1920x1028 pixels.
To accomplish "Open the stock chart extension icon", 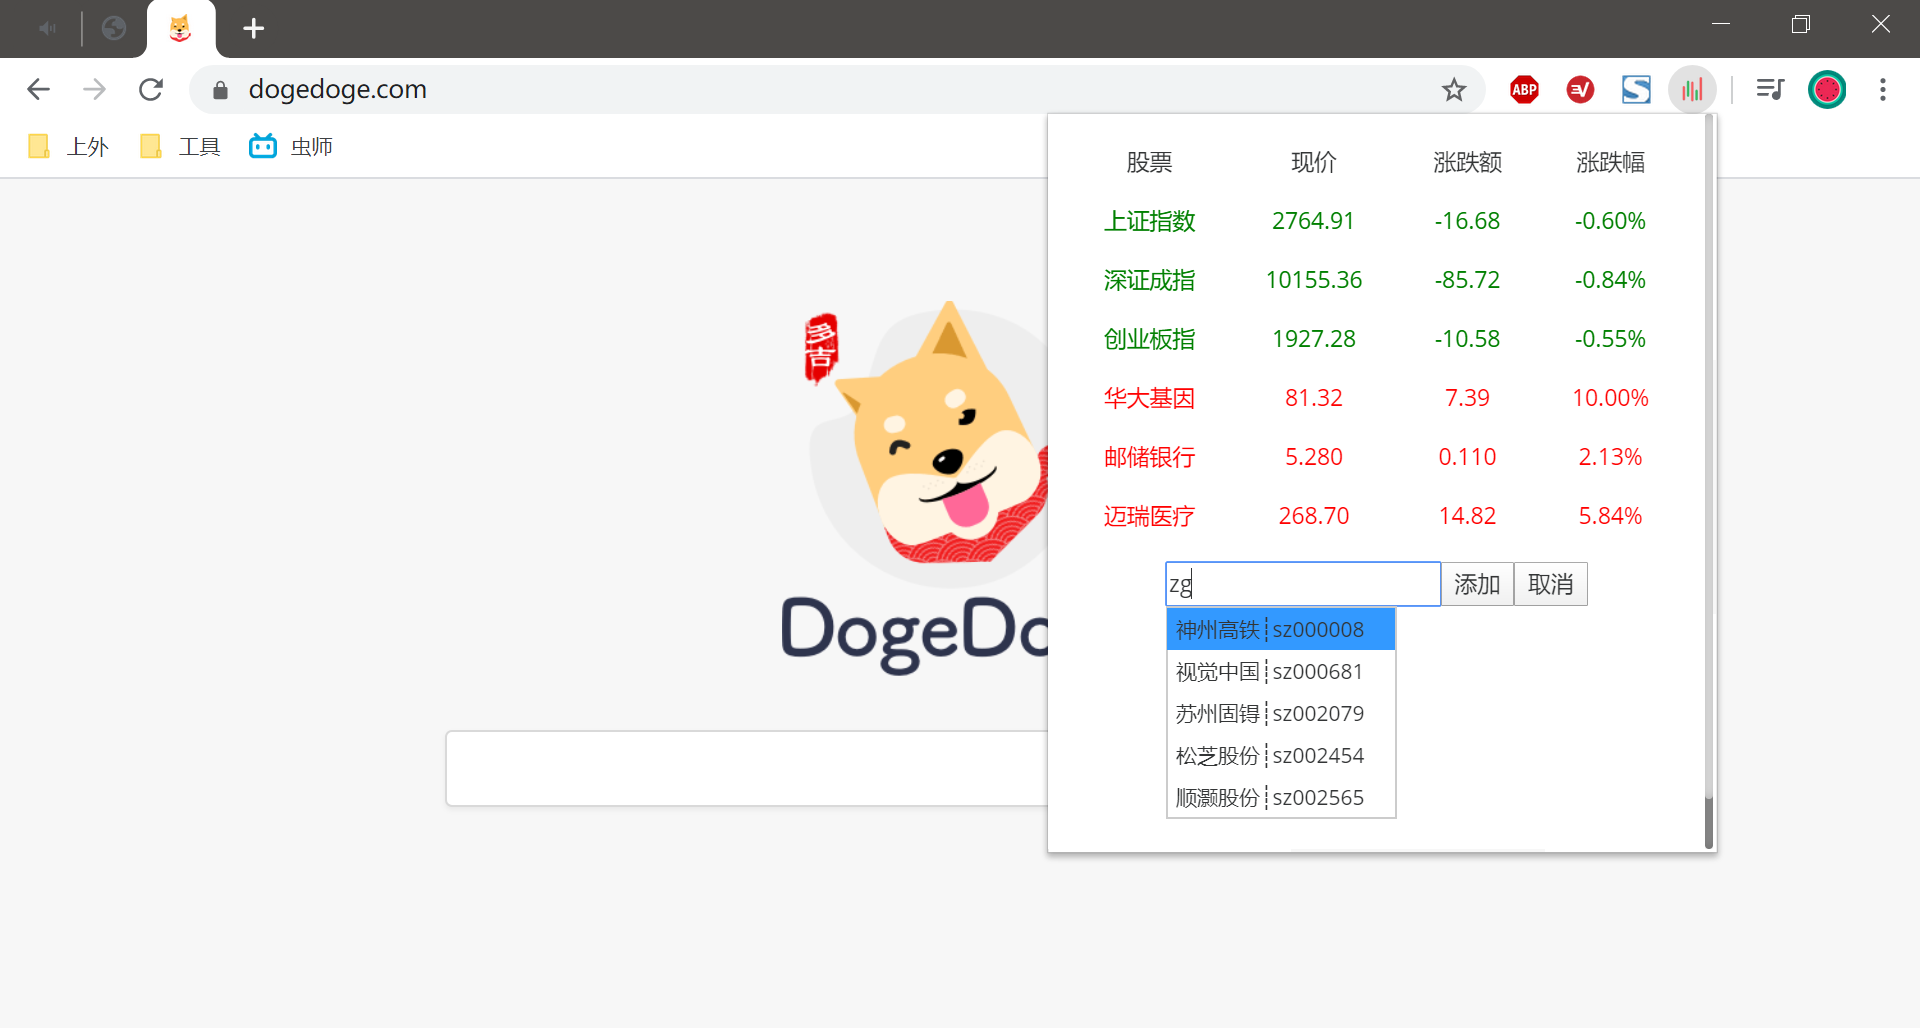I will point(1692,90).
